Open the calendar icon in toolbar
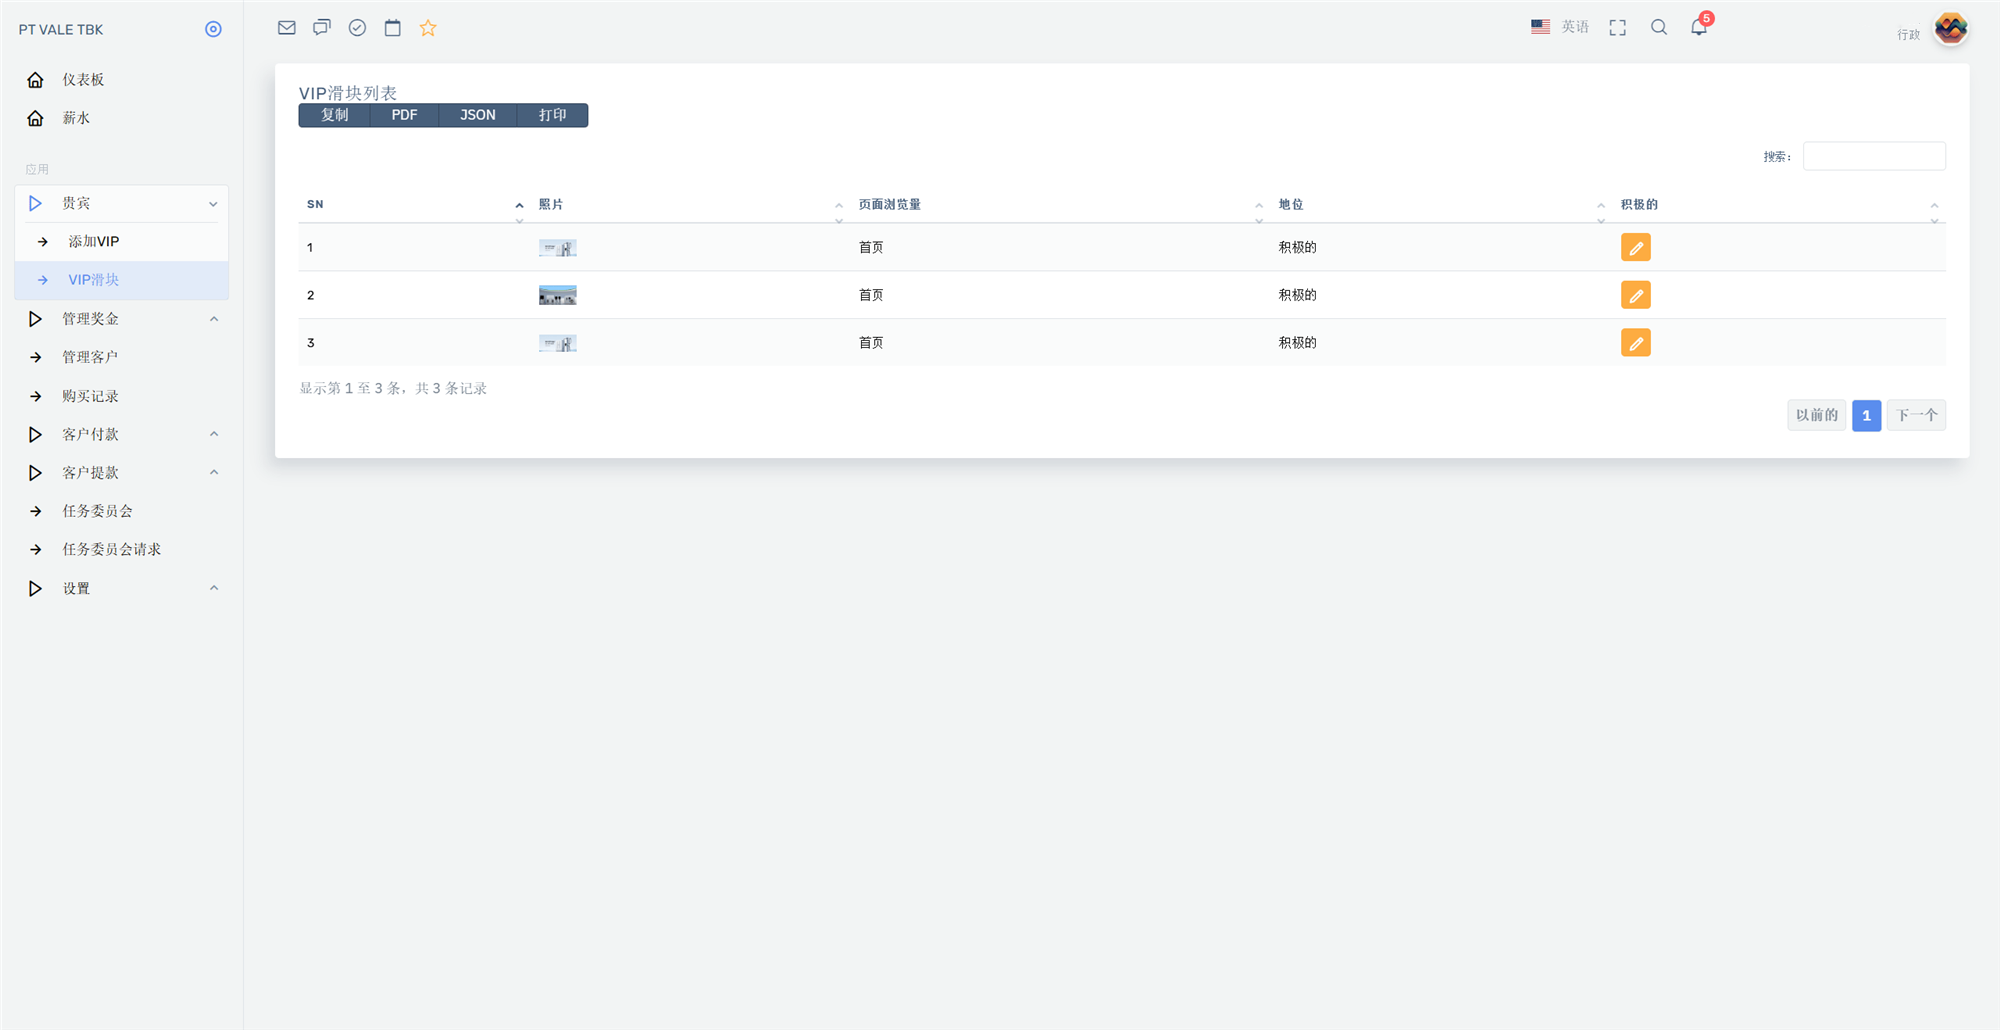Image resolution: width=2000 pixels, height=1030 pixels. [x=393, y=28]
